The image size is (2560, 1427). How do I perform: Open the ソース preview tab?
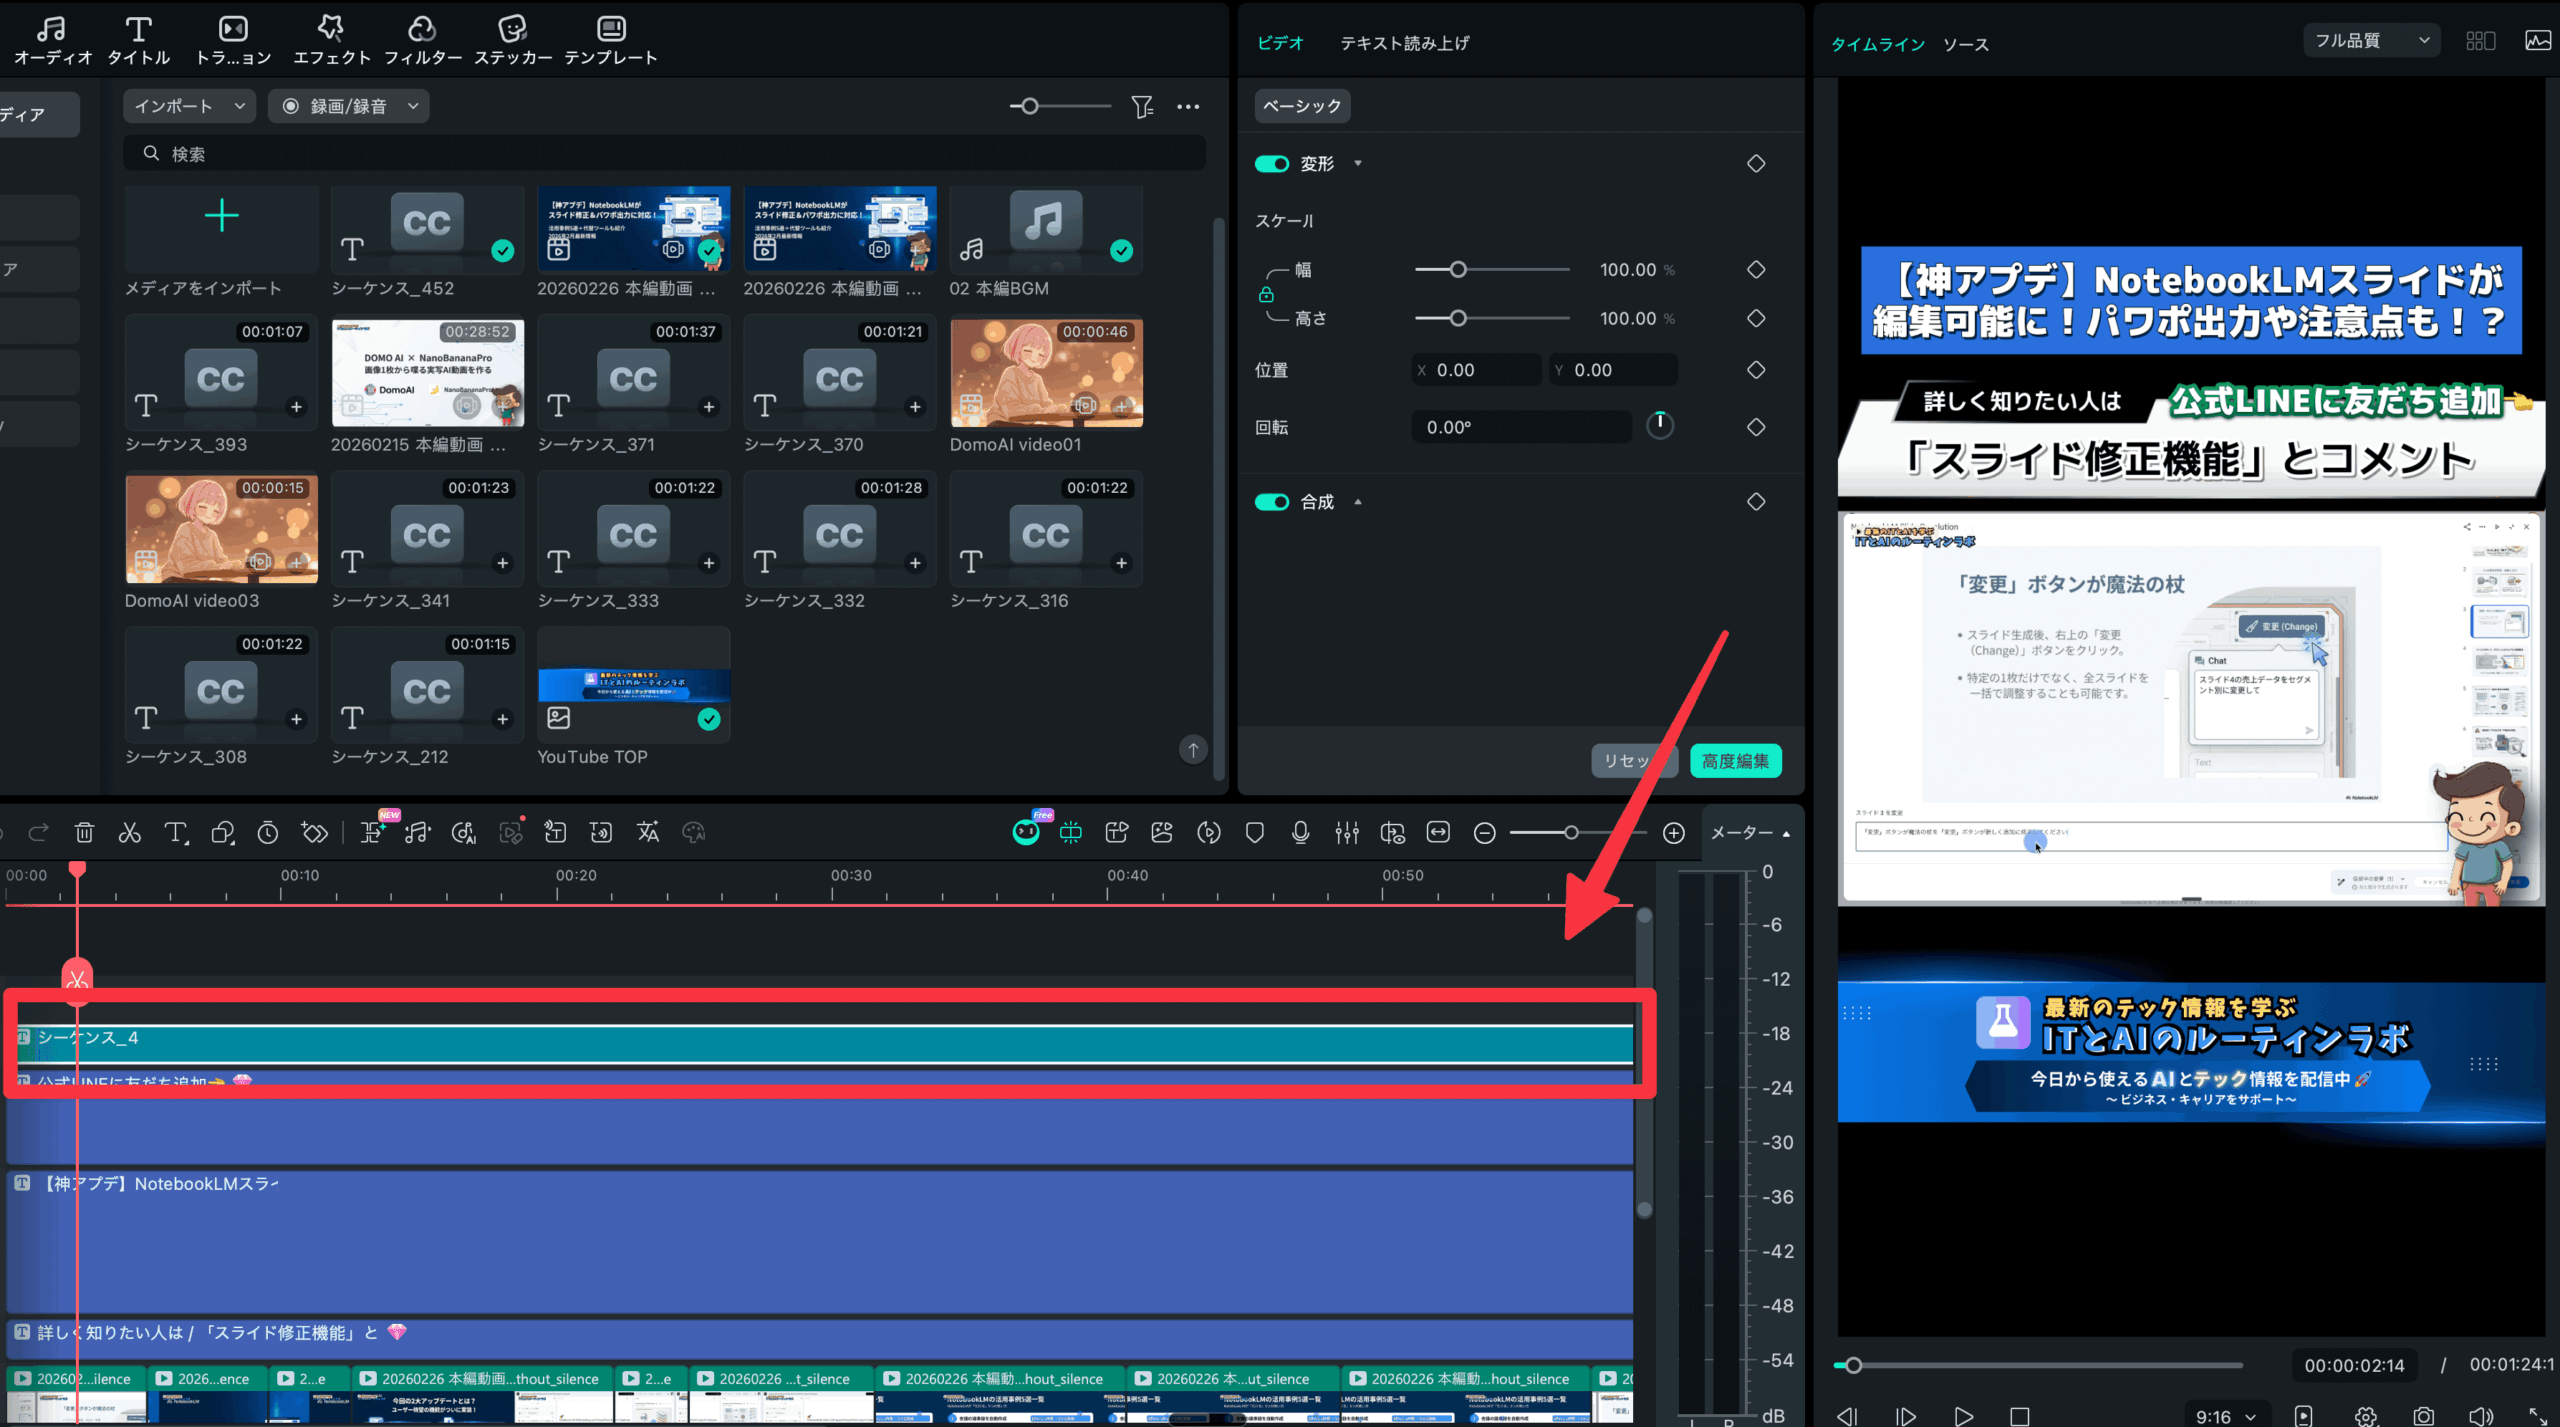[x=1965, y=44]
